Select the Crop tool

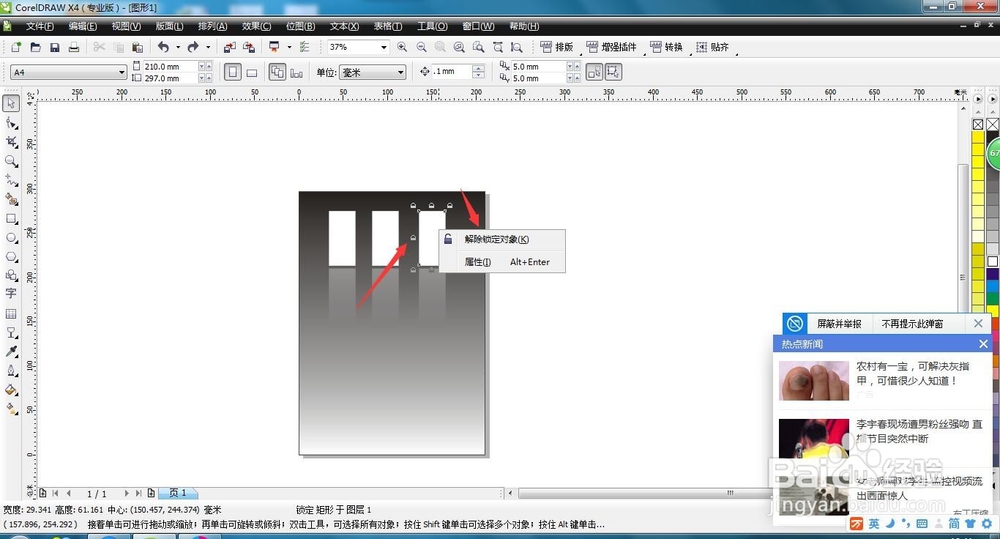pos(11,142)
